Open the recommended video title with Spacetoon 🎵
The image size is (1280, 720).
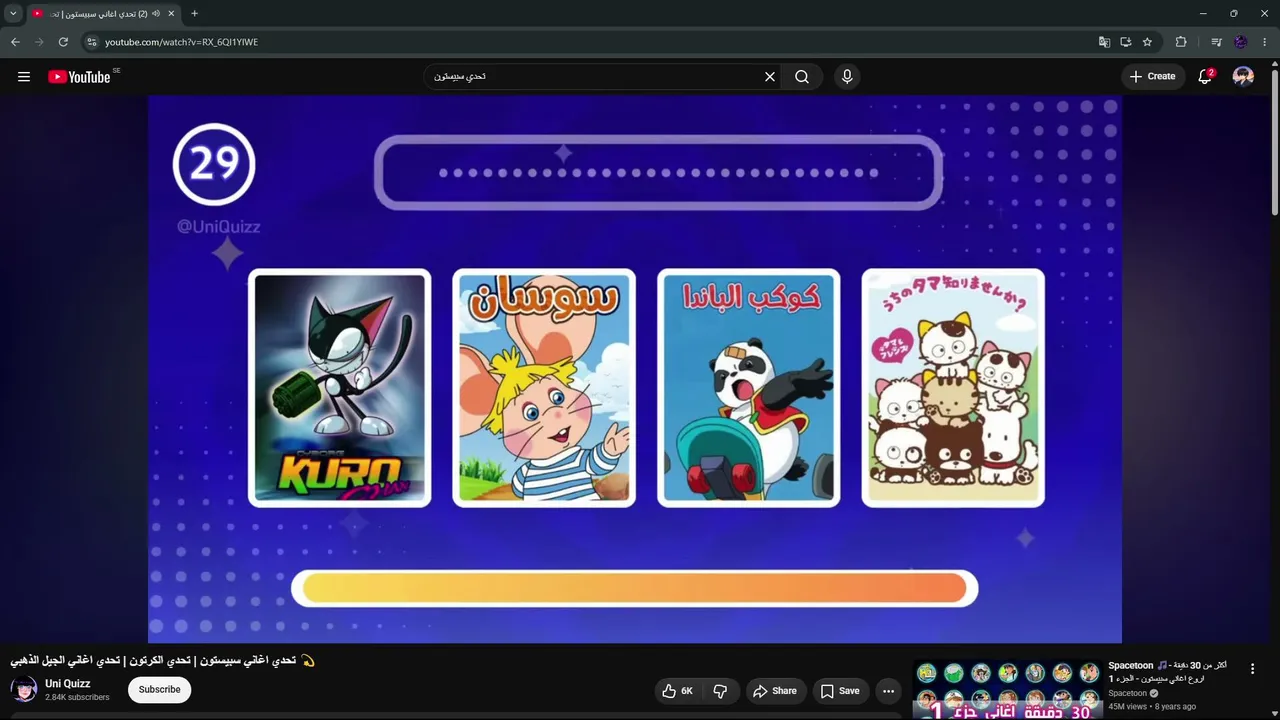(x=1168, y=672)
